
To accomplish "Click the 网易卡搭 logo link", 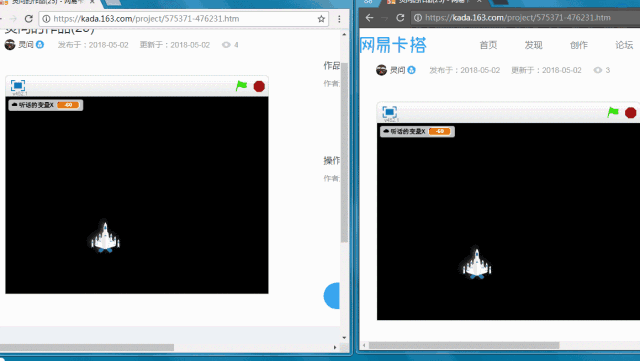I will pos(393,45).
